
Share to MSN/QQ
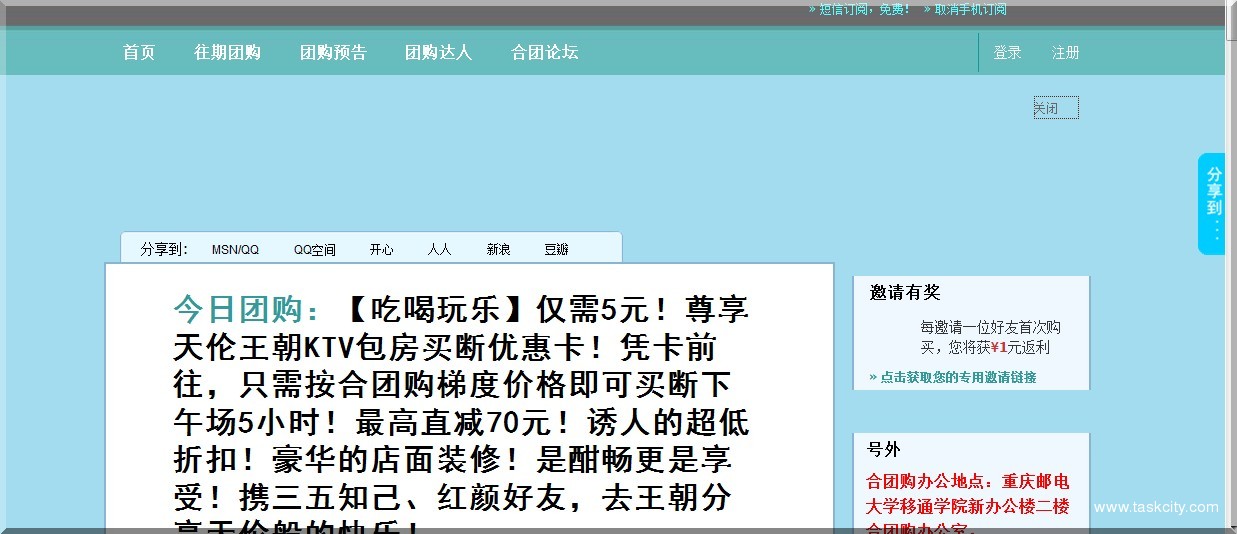click(235, 249)
